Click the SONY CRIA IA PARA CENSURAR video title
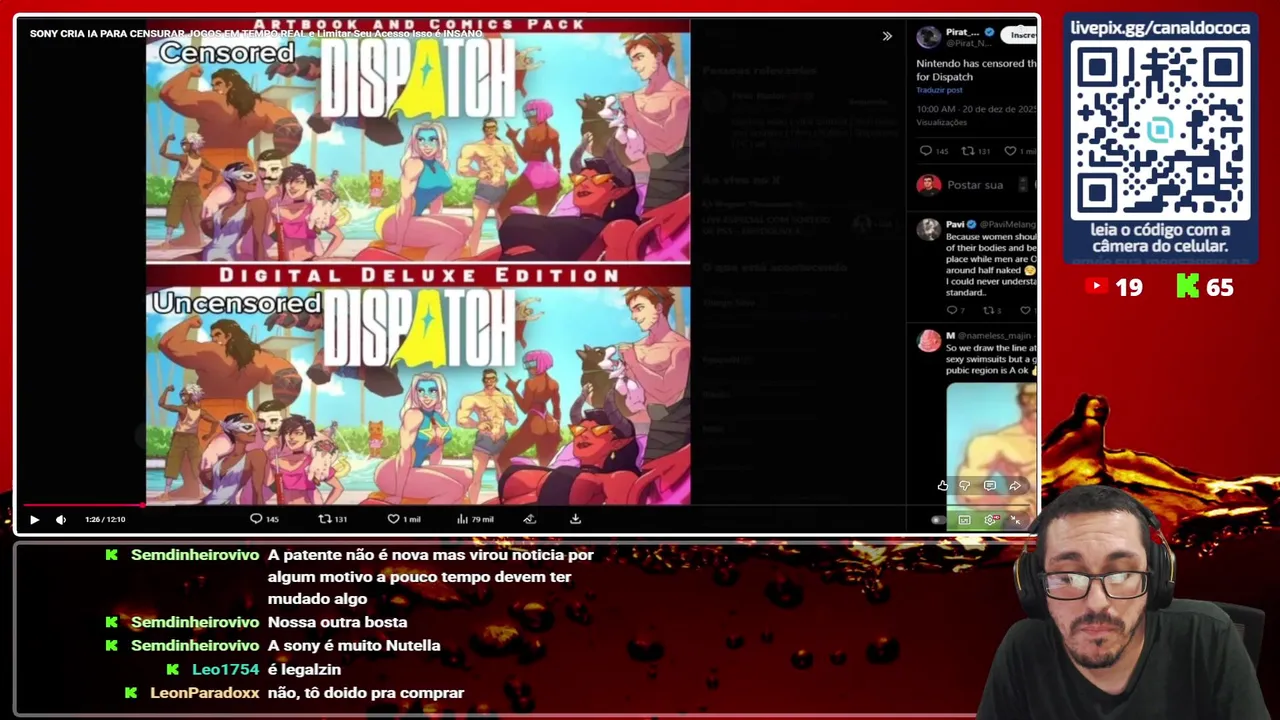Screen dimensions: 1280x720 click(256, 34)
